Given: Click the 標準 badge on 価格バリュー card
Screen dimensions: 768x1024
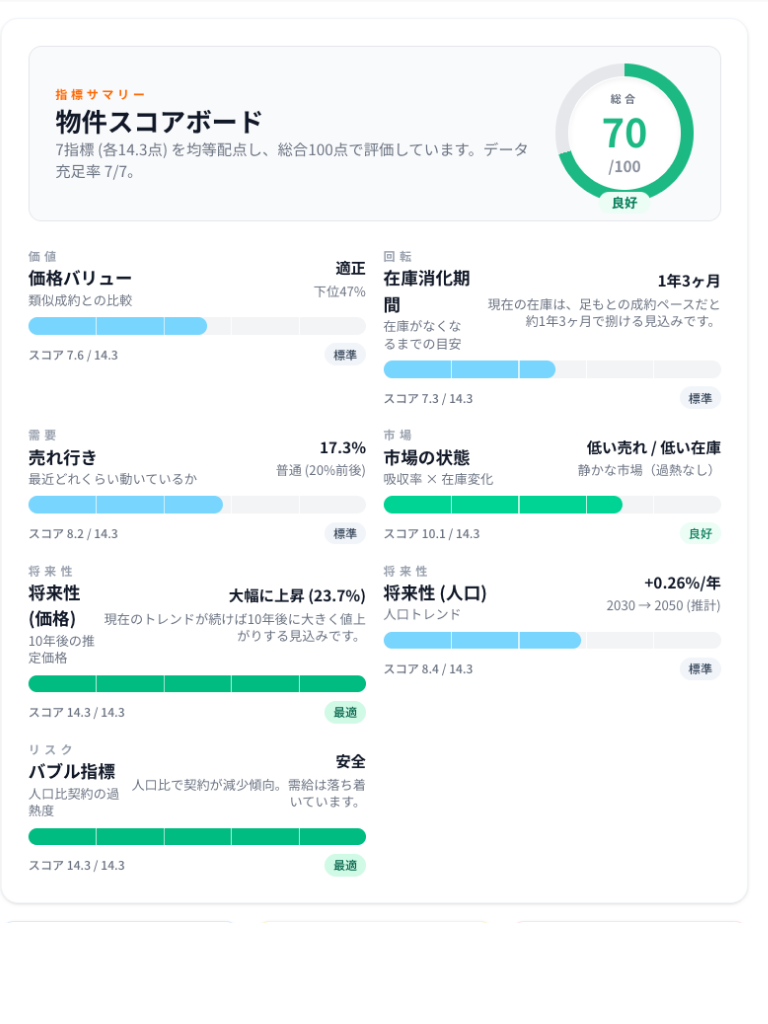Looking at the screenshot, I should click(344, 355).
